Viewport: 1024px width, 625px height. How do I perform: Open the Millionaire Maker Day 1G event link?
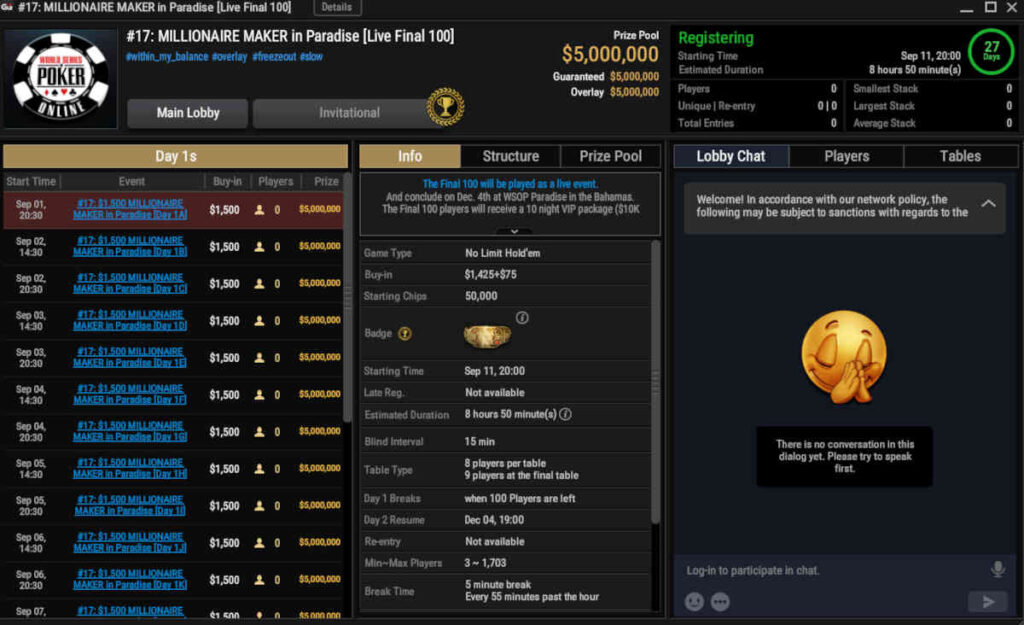[130, 431]
